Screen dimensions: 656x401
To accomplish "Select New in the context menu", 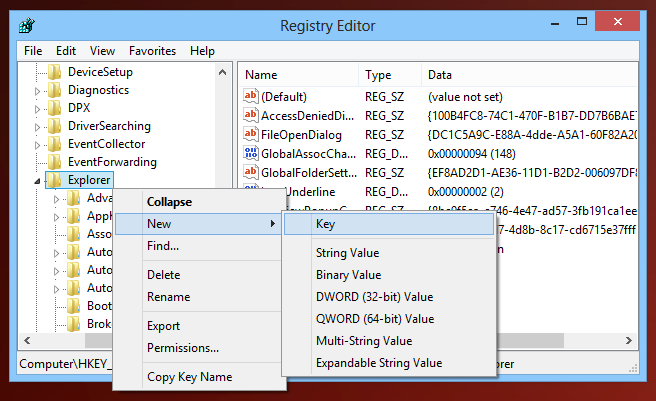I will [x=198, y=224].
